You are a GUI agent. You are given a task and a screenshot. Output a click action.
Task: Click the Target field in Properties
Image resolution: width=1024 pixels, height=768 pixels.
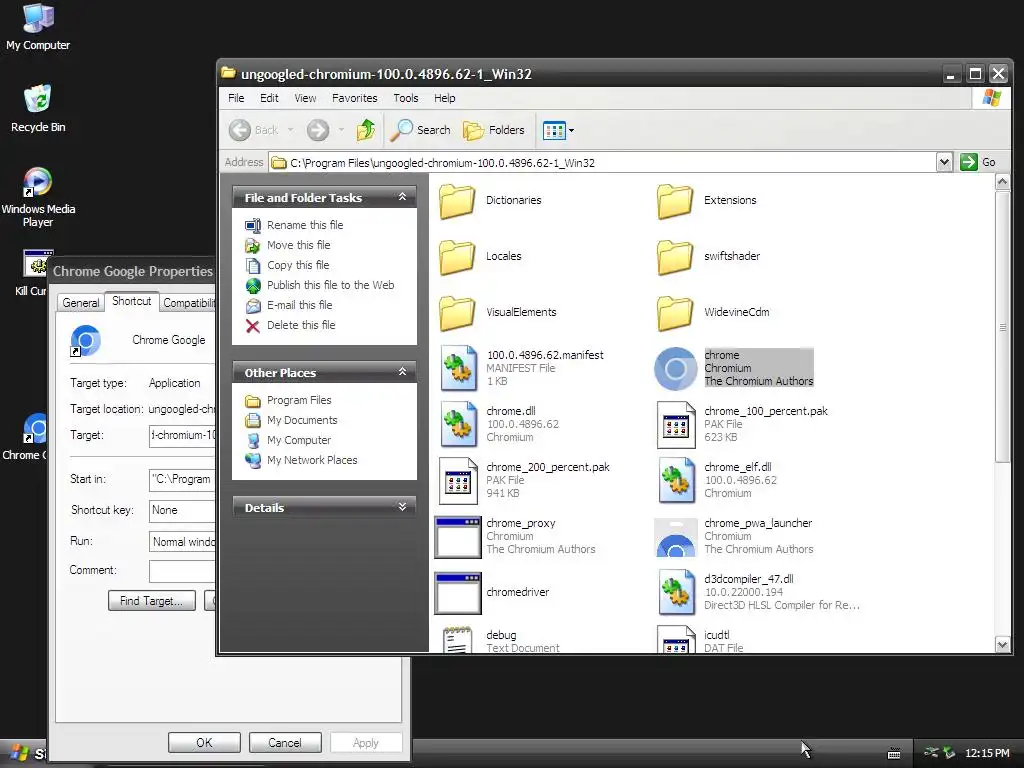click(182, 436)
